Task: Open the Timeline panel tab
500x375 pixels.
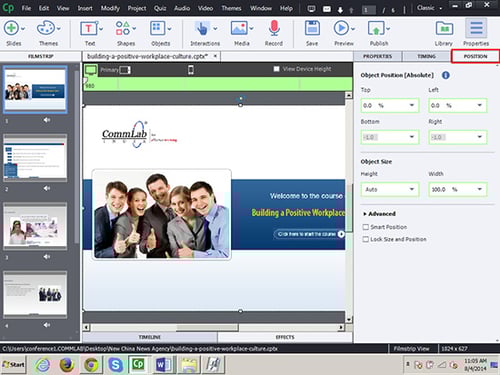Action: (150, 337)
